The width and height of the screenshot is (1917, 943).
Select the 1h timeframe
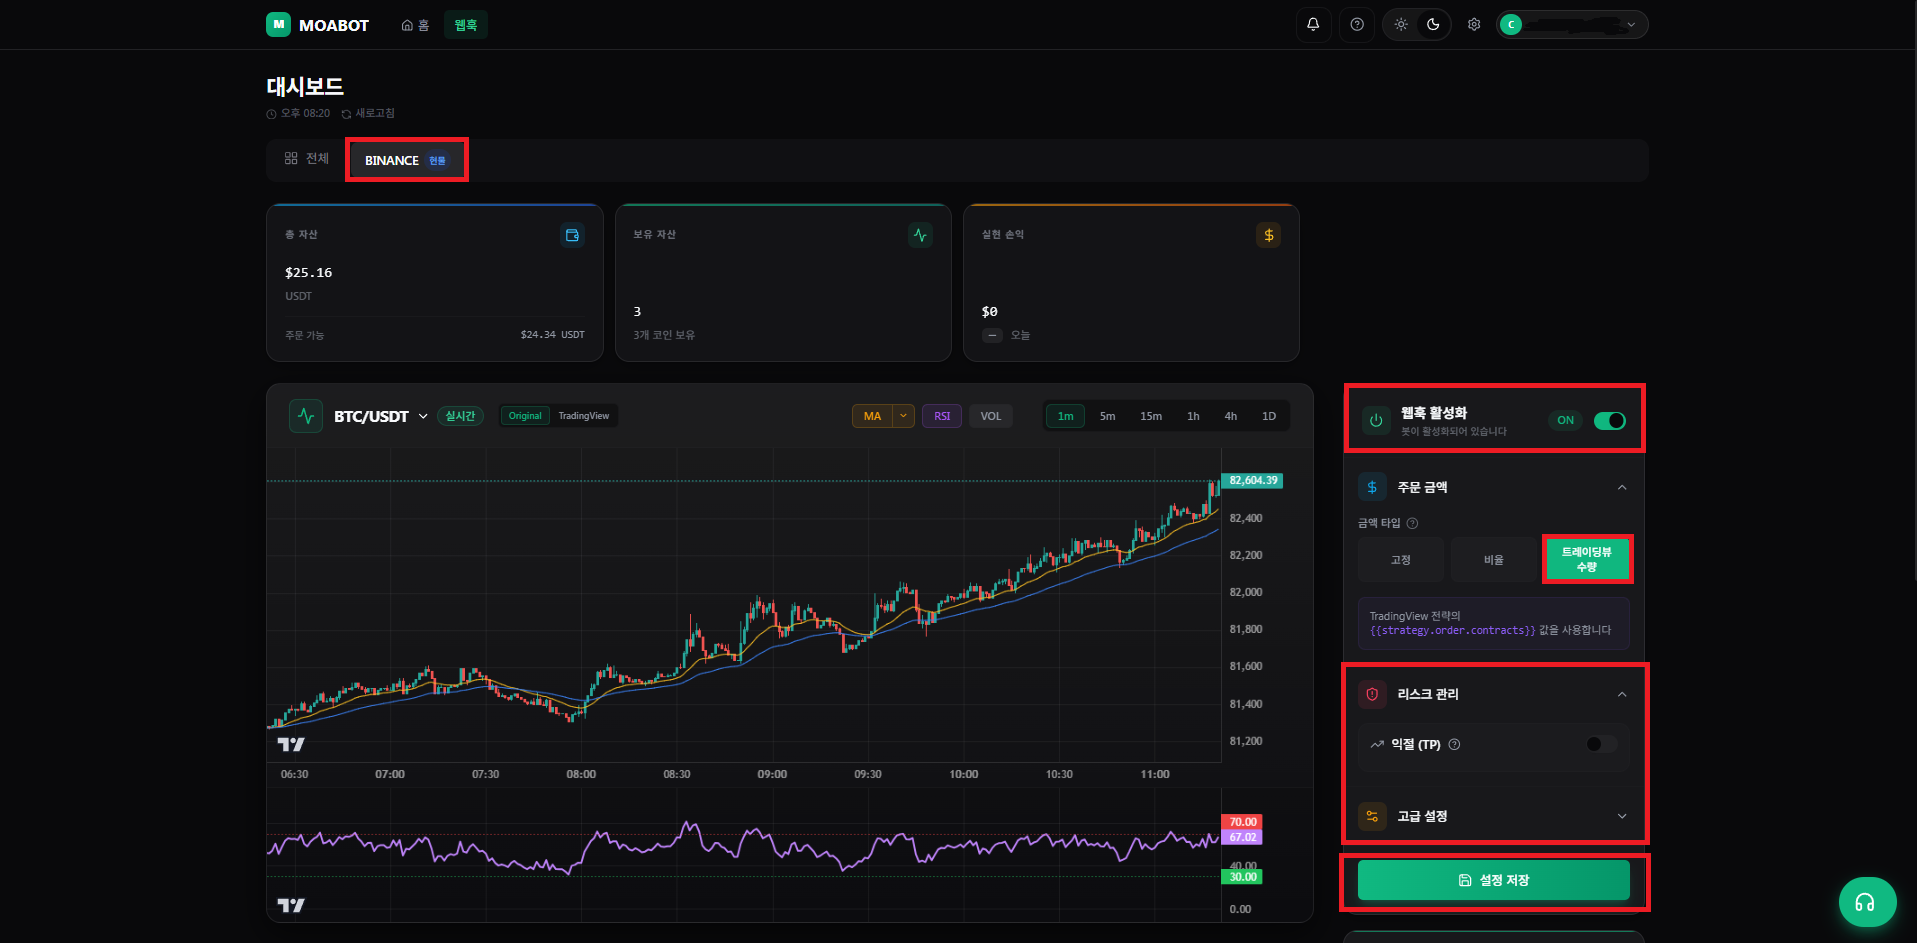(x=1193, y=416)
